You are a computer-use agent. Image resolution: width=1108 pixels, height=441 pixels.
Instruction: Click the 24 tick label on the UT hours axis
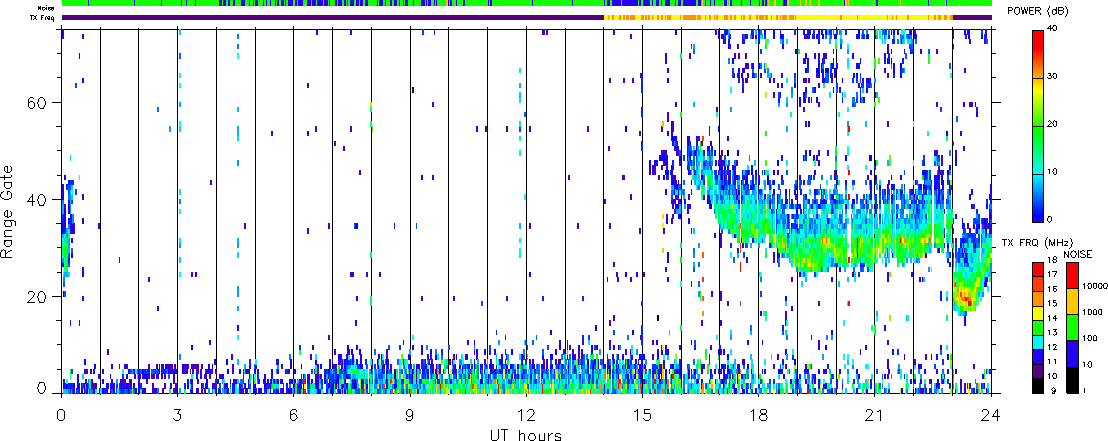(x=991, y=413)
